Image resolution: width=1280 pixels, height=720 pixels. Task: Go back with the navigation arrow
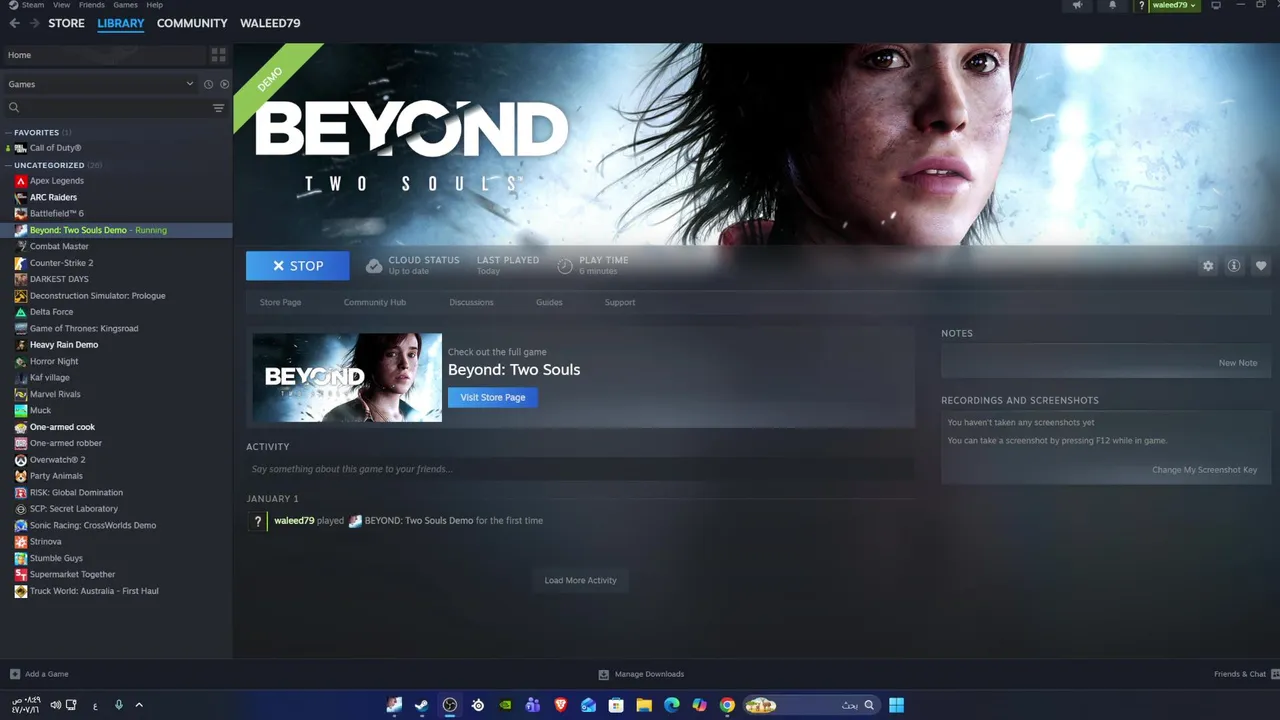click(15, 23)
